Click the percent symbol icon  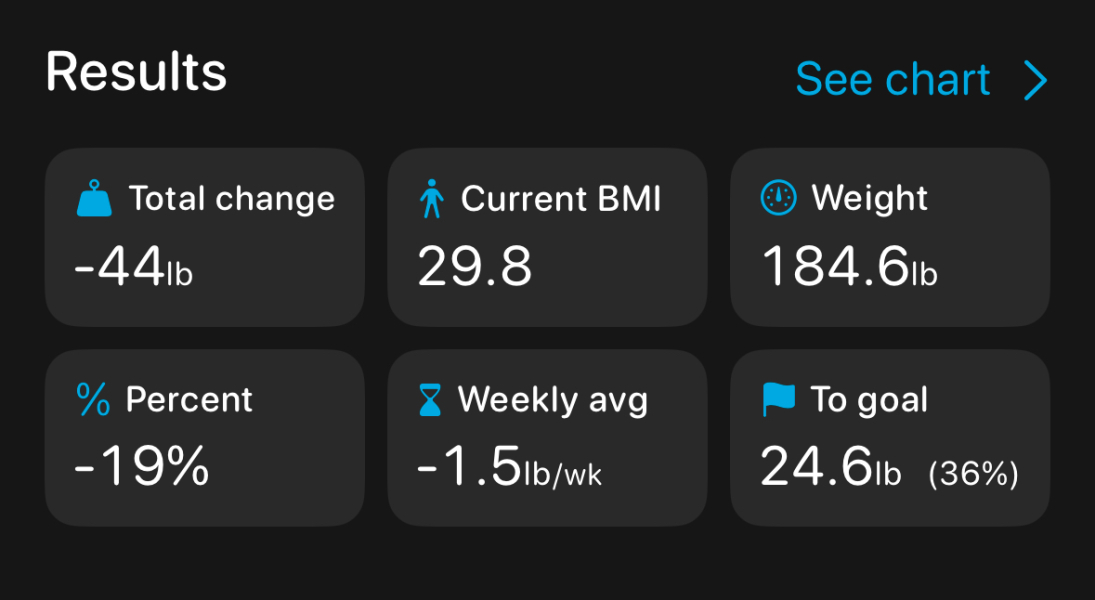pyautogui.click(x=93, y=400)
